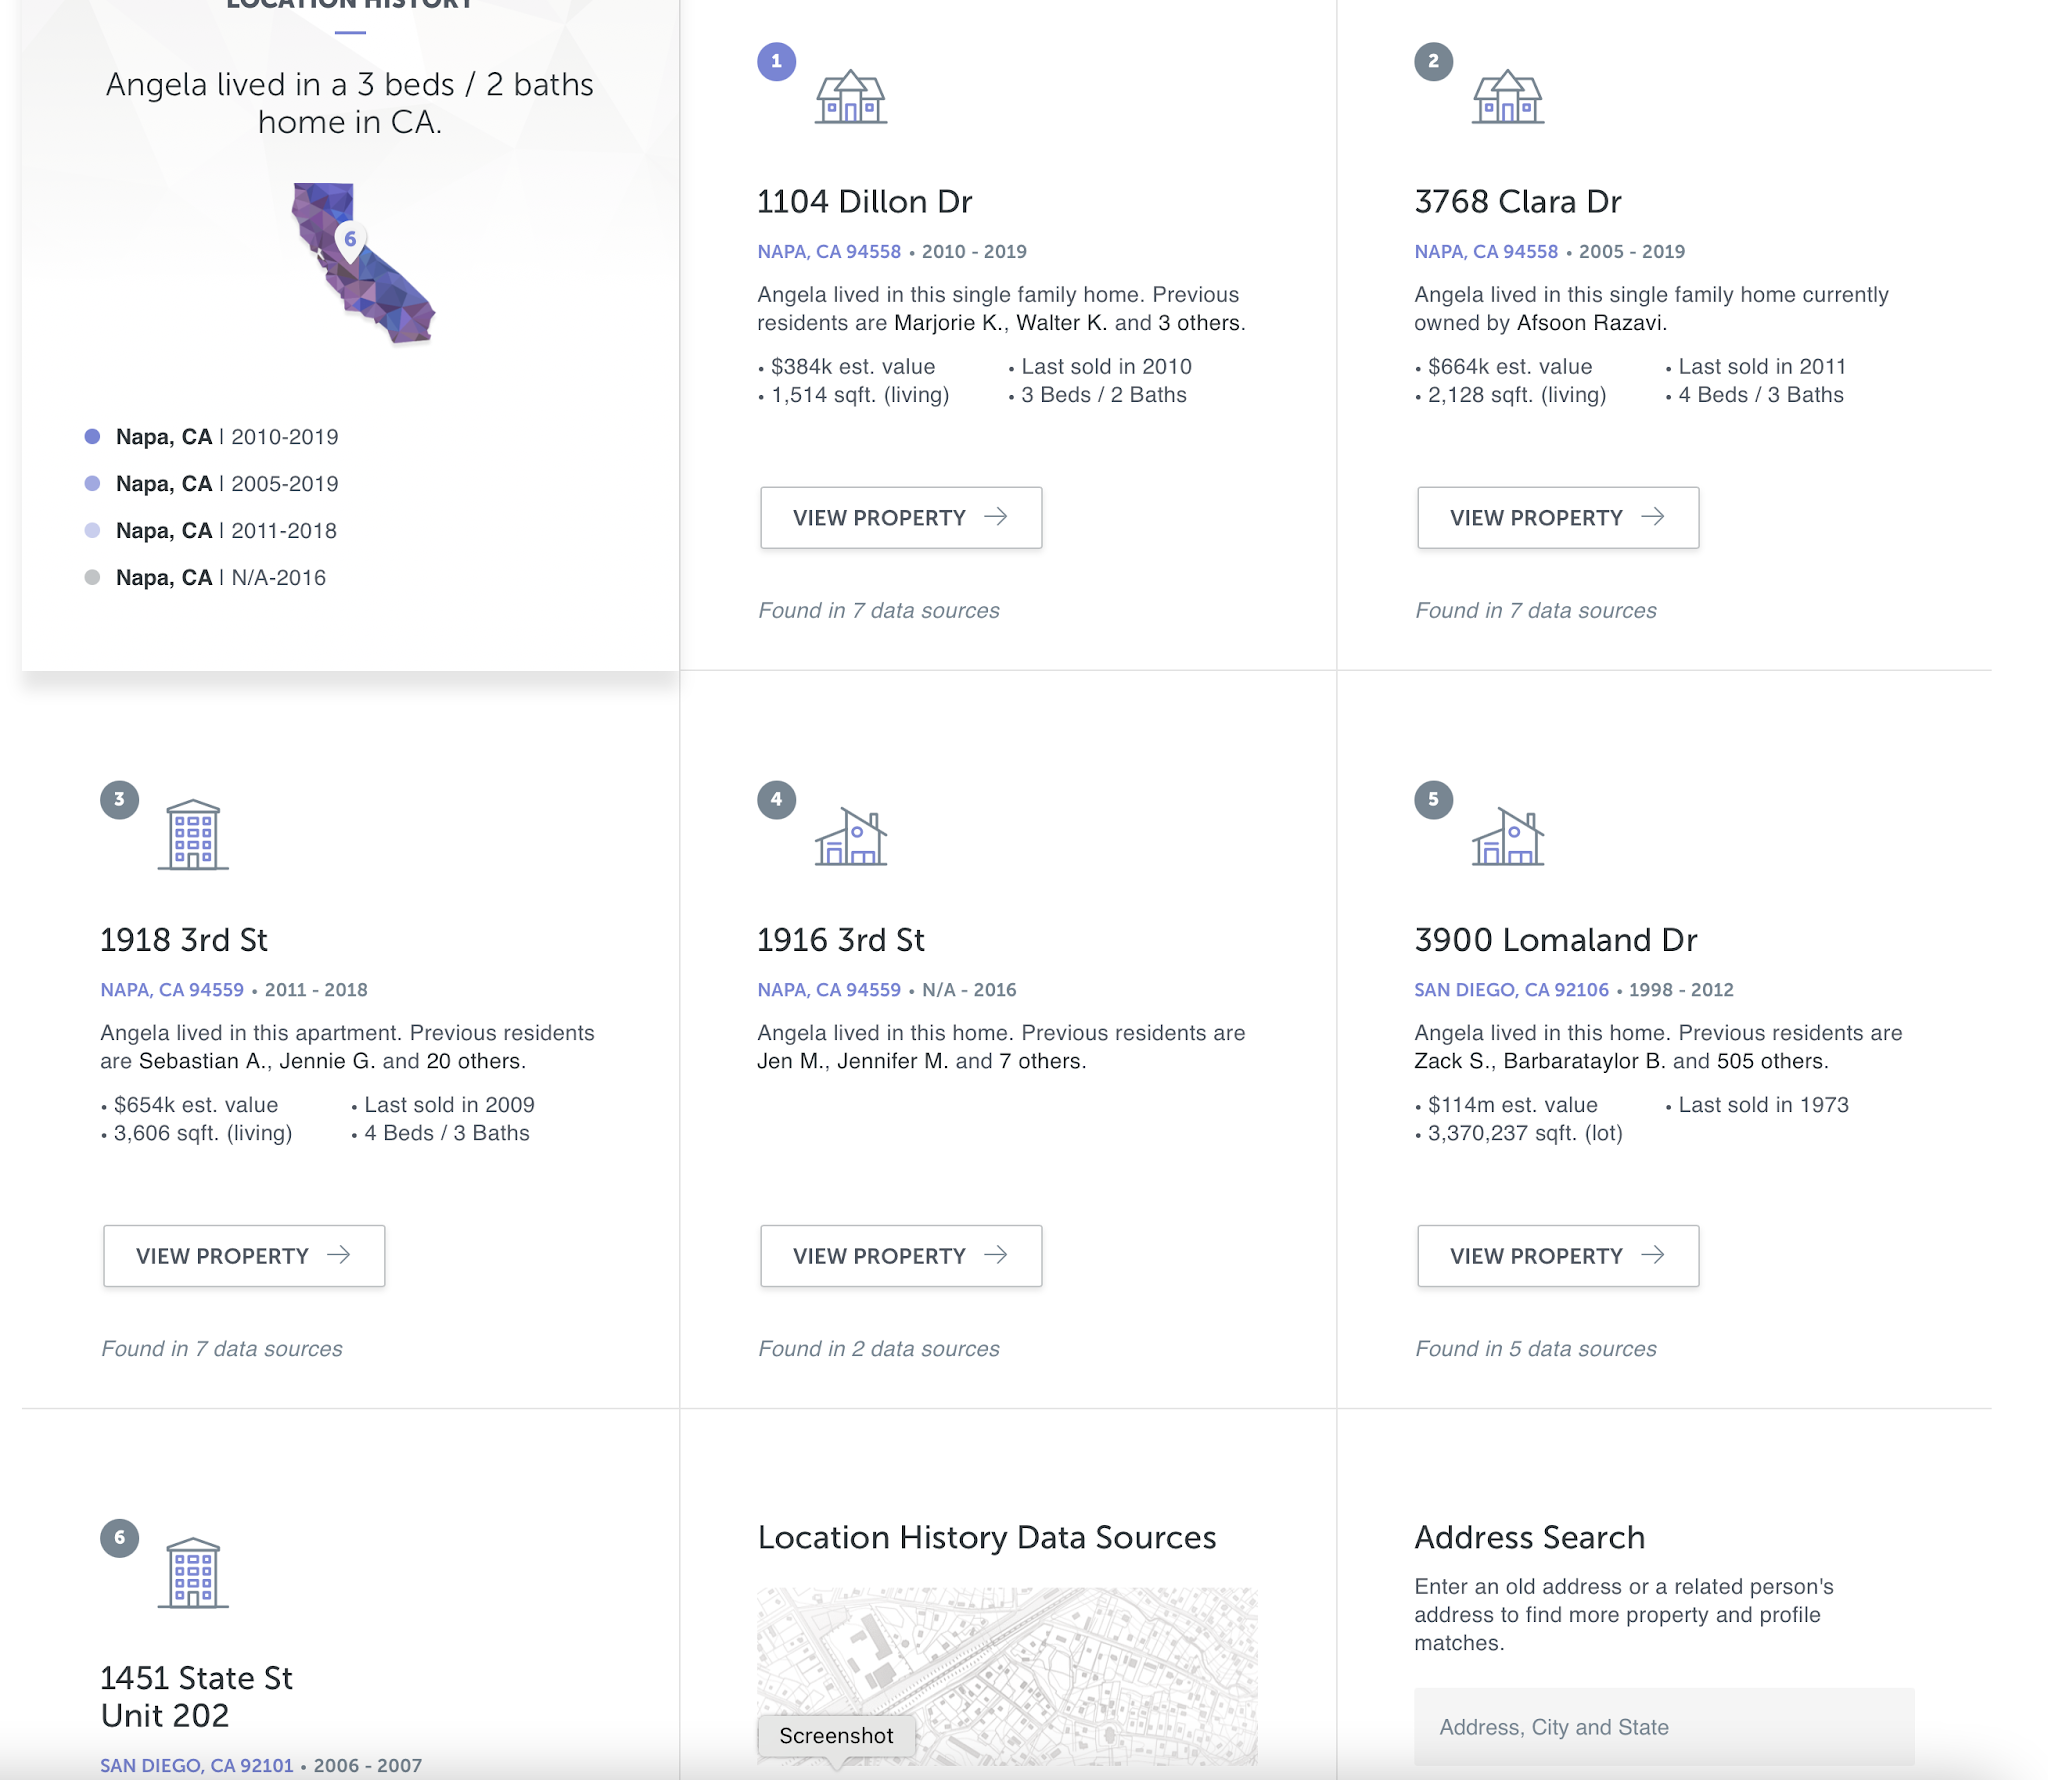Screen dimensions: 2048x1780
Task: Click the number 1 badge circle
Action: coord(776,62)
